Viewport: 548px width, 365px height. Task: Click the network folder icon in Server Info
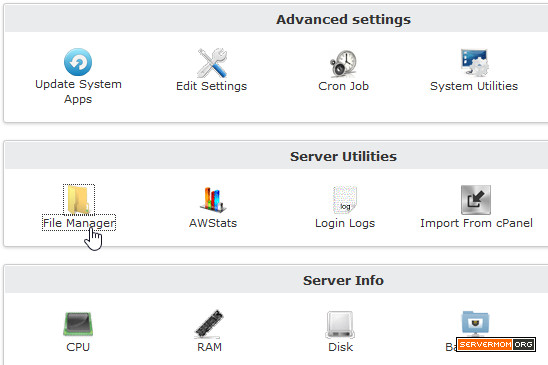pyautogui.click(x=475, y=323)
